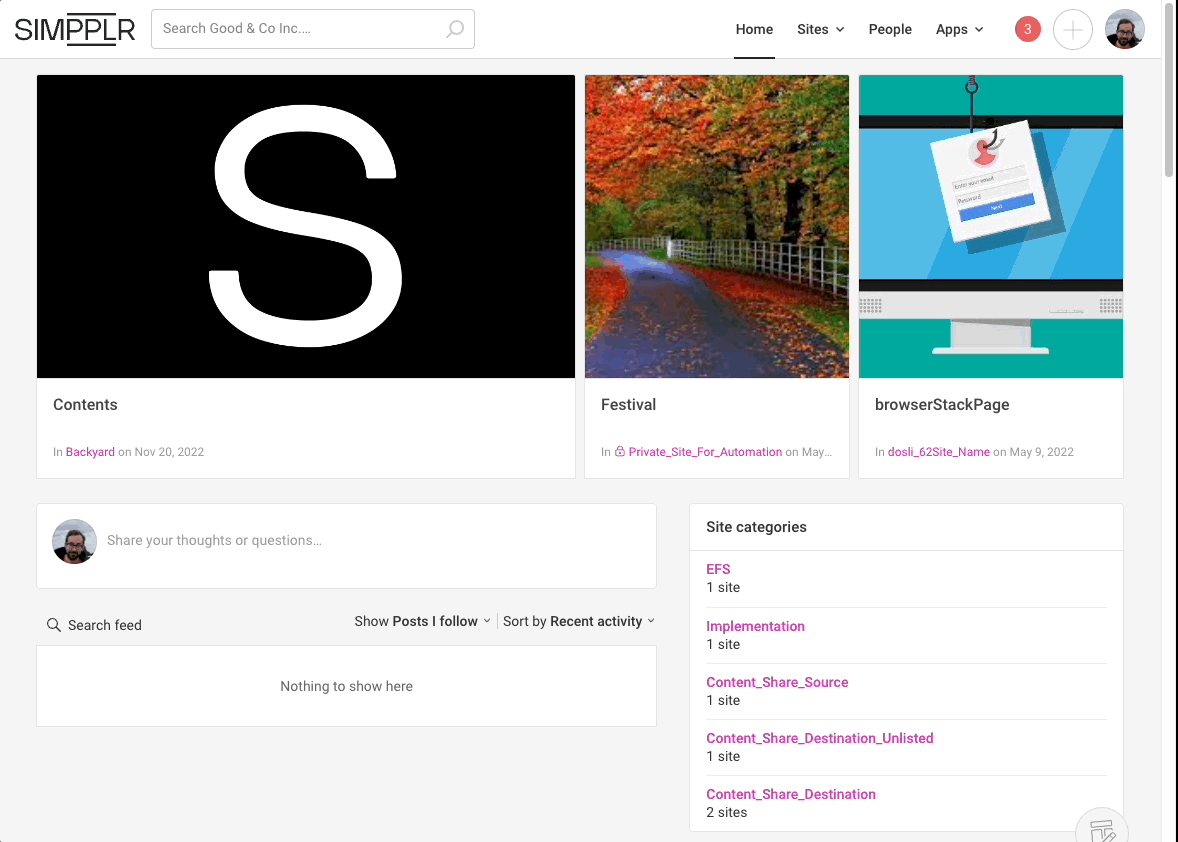
Task: Click avatar beside share thoughts box
Action: tap(74, 541)
